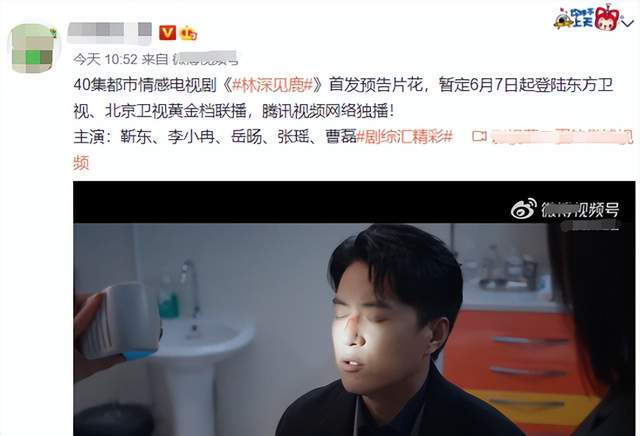Click the orange V verified badge
640x436 pixels.
point(167,33)
